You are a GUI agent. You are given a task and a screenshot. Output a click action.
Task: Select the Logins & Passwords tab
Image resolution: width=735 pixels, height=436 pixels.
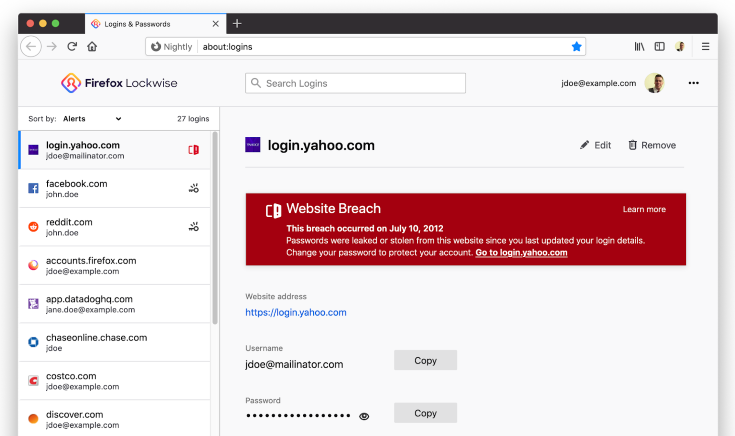click(x=156, y=23)
